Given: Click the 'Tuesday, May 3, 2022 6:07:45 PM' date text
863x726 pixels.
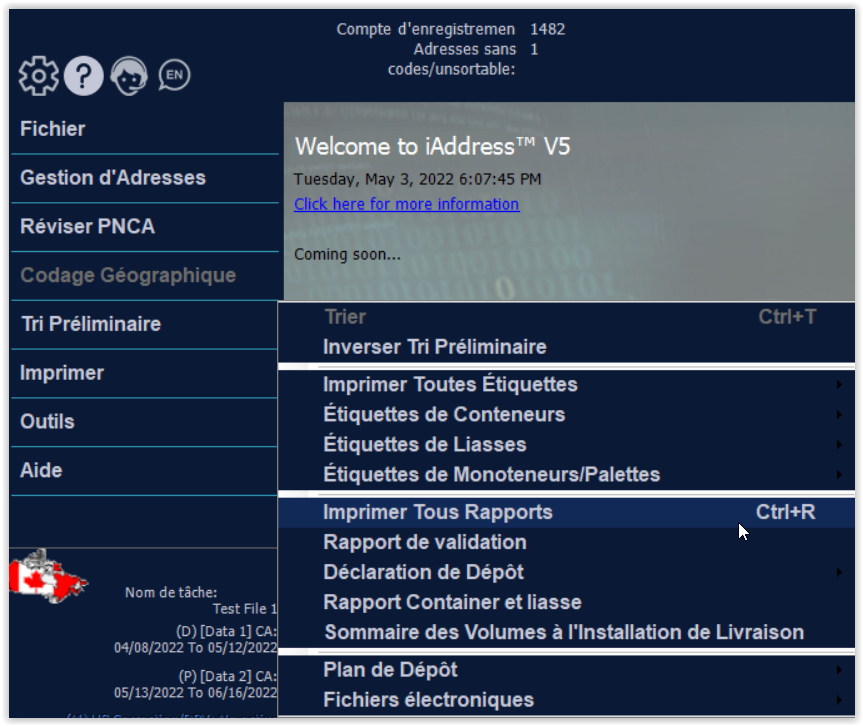Looking at the screenshot, I should click(x=418, y=179).
